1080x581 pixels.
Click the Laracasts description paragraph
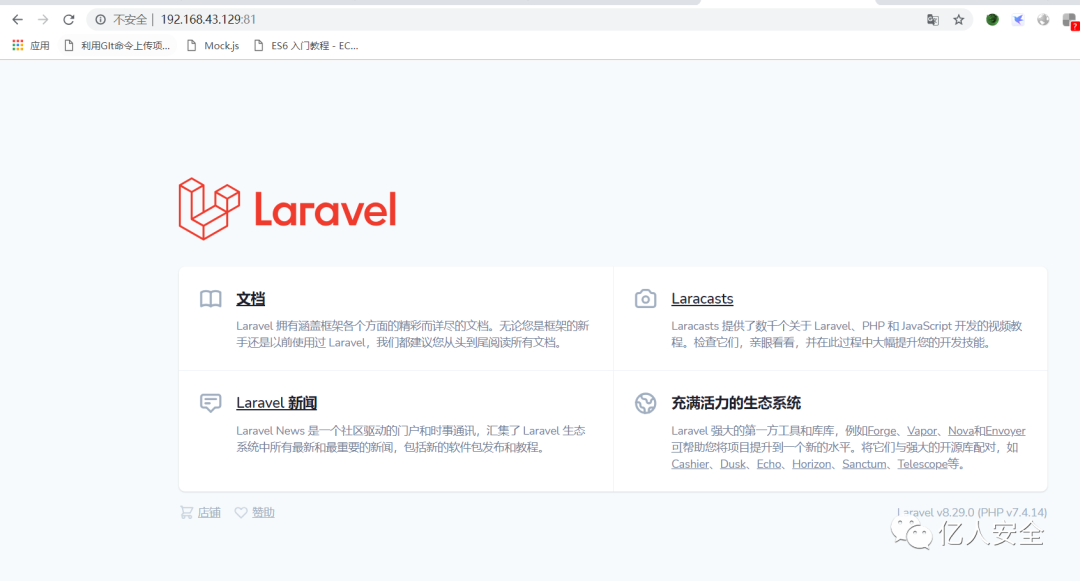(x=847, y=334)
